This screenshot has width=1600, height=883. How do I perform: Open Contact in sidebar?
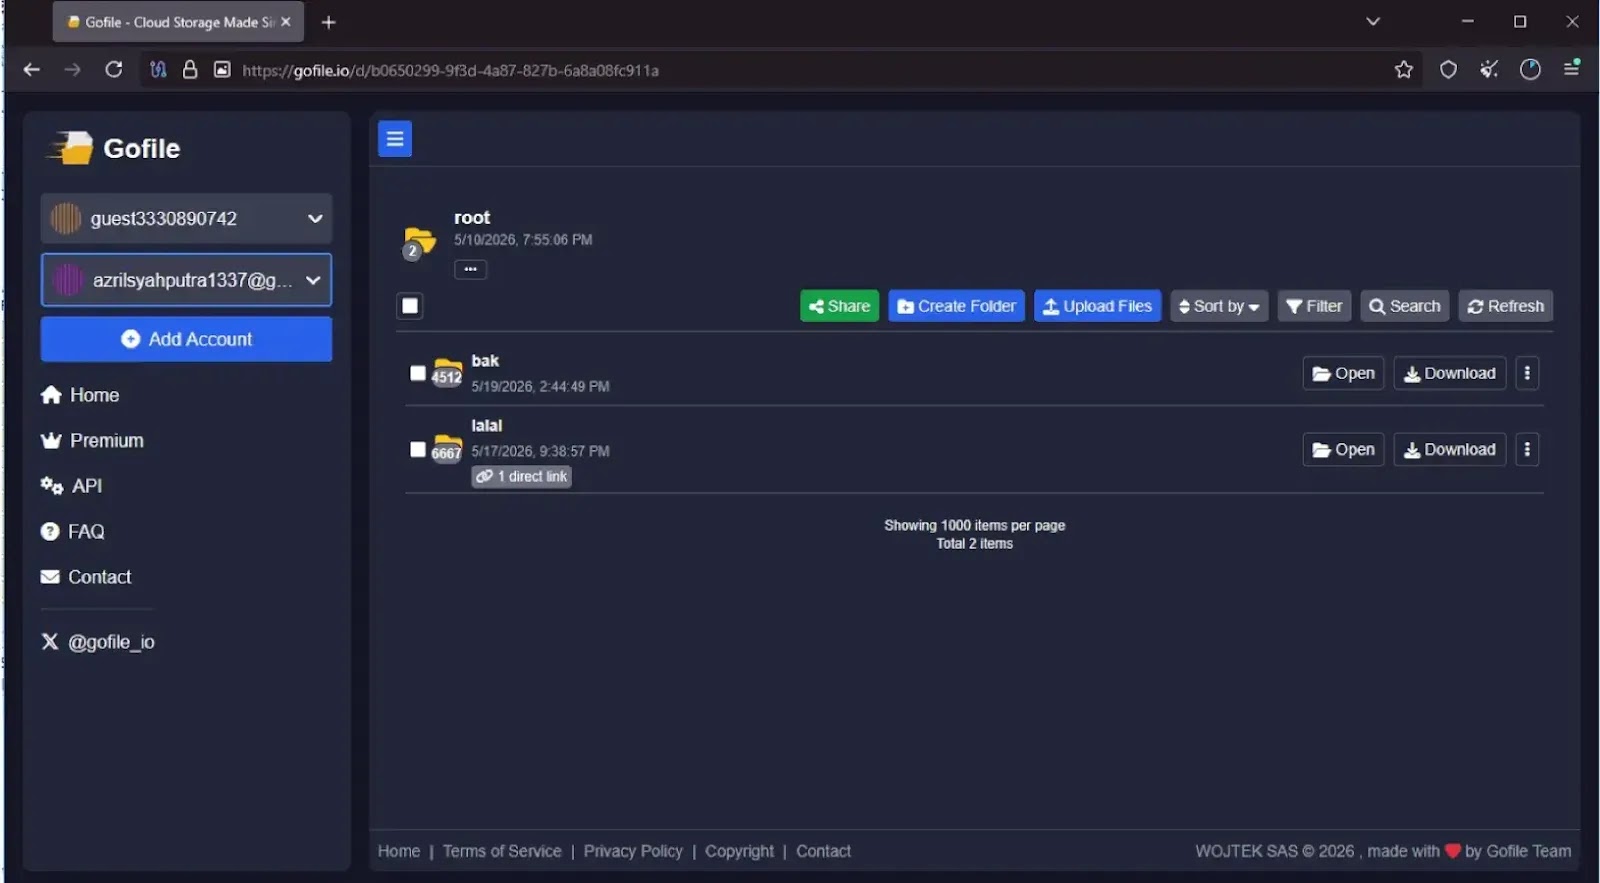click(x=86, y=577)
